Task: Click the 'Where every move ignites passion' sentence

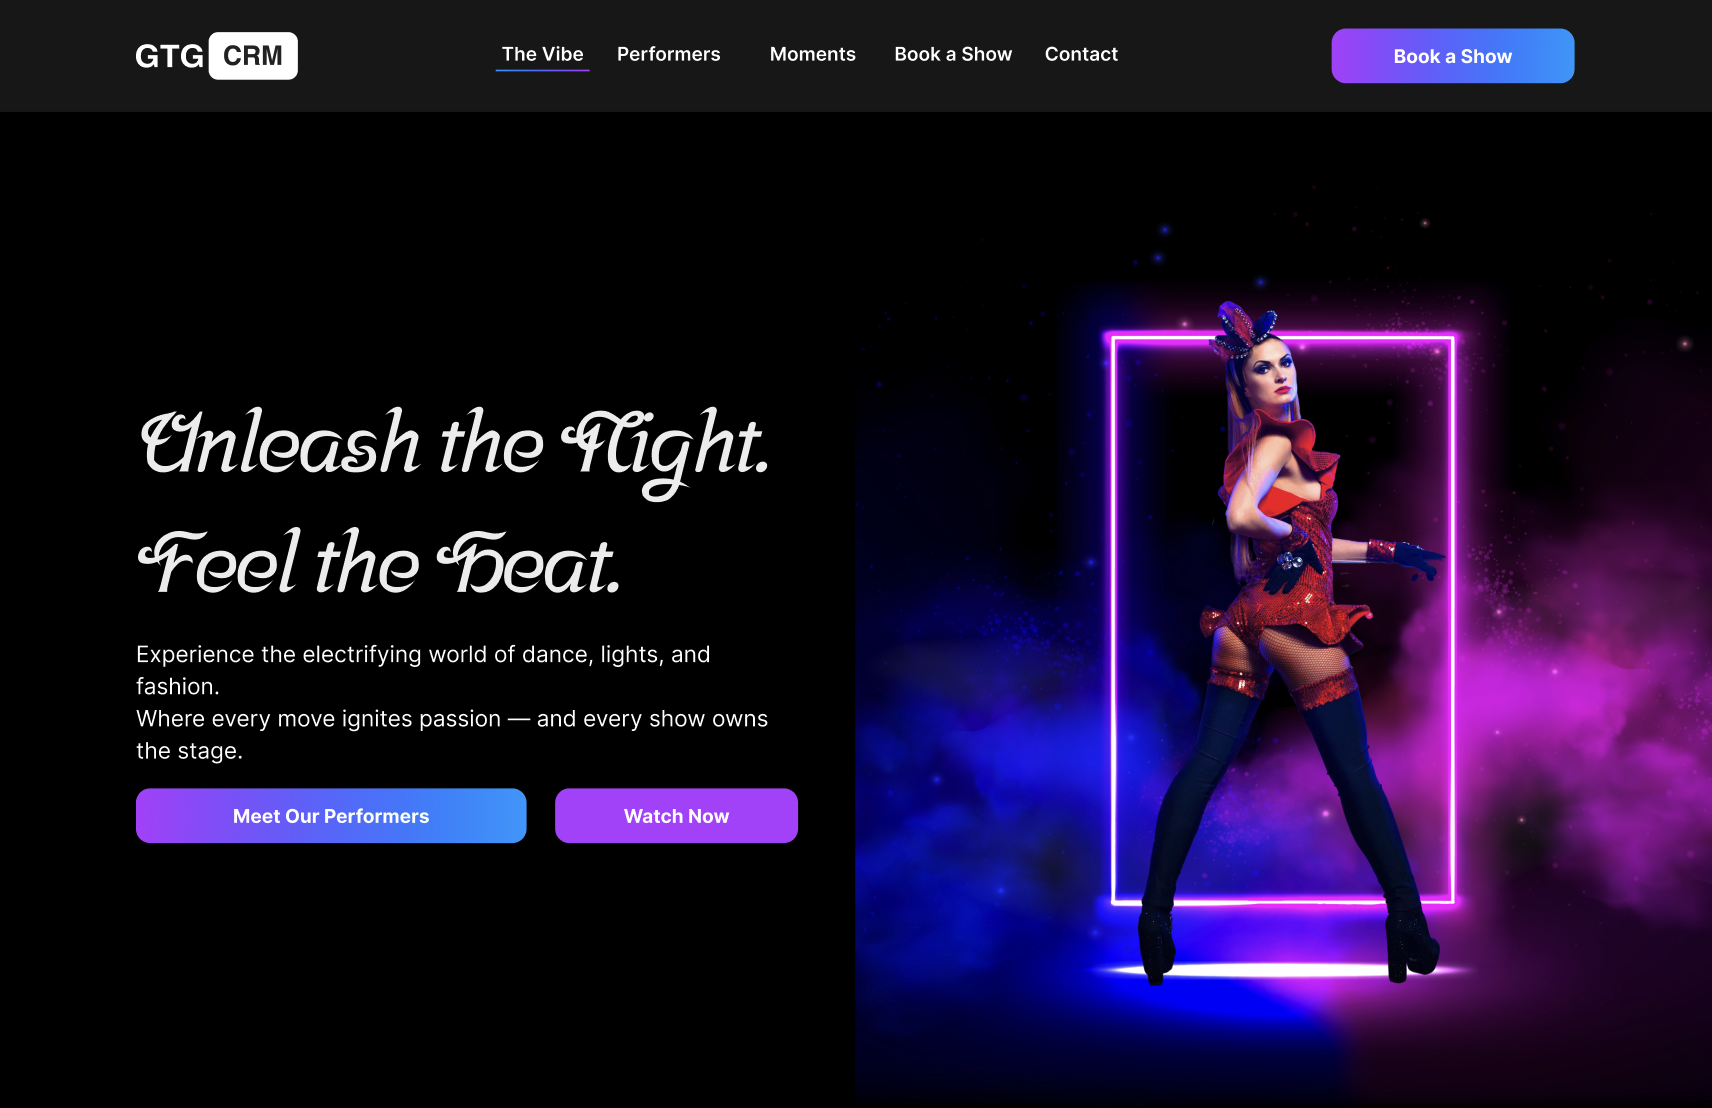Action: (x=452, y=734)
